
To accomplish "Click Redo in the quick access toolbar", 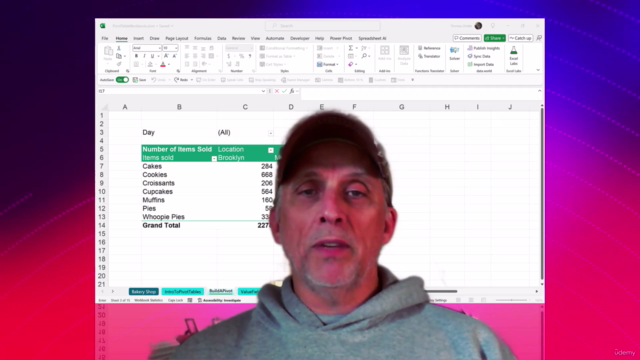I will tap(181, 80).
